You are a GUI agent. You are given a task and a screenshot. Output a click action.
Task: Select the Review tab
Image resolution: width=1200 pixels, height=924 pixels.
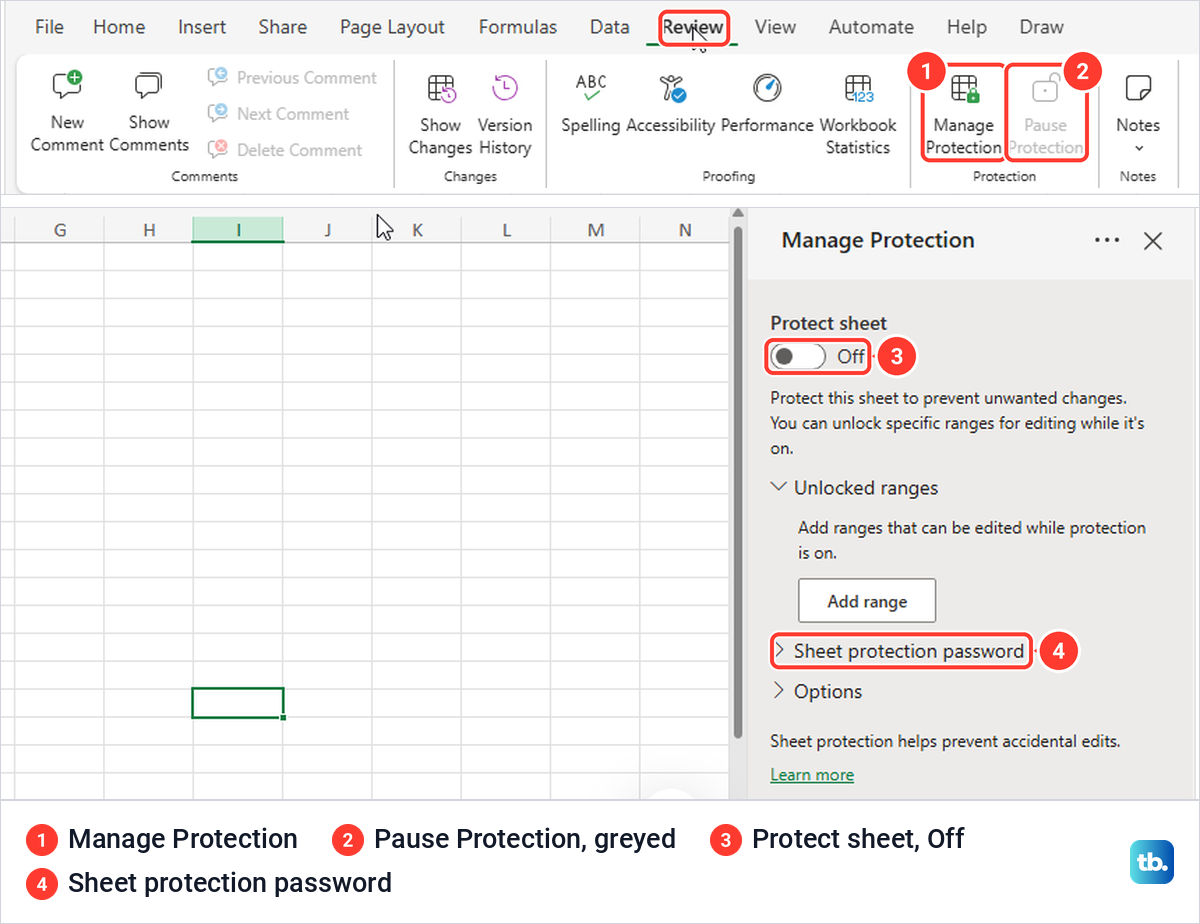(693, 27)
